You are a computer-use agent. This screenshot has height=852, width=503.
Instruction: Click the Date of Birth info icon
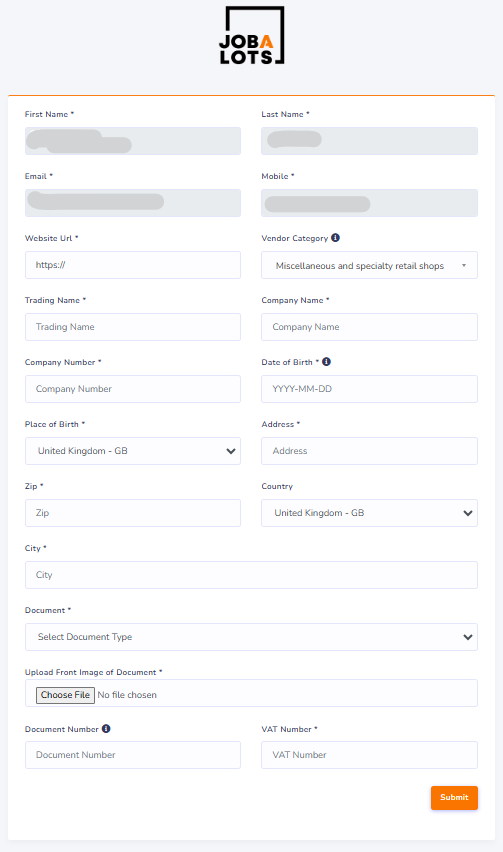tap(326, 361)
